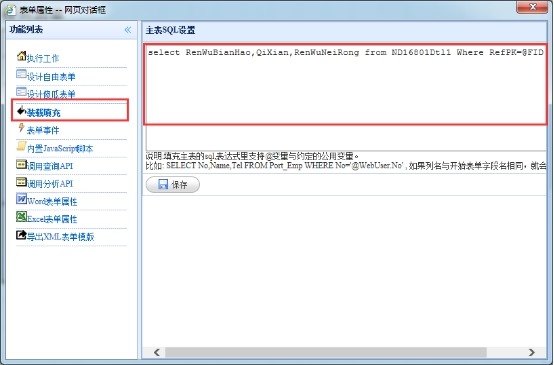Click the form icon beside 设计傻瓜表单
This screenshot has width=554, height=365.
pos(21,92)
